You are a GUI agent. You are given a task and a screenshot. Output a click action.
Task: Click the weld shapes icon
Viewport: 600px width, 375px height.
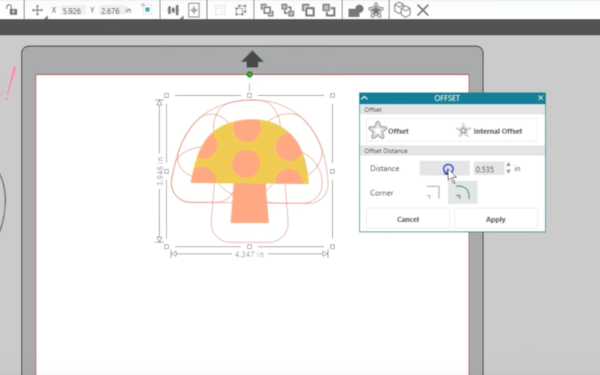click(x=355, y=11)
